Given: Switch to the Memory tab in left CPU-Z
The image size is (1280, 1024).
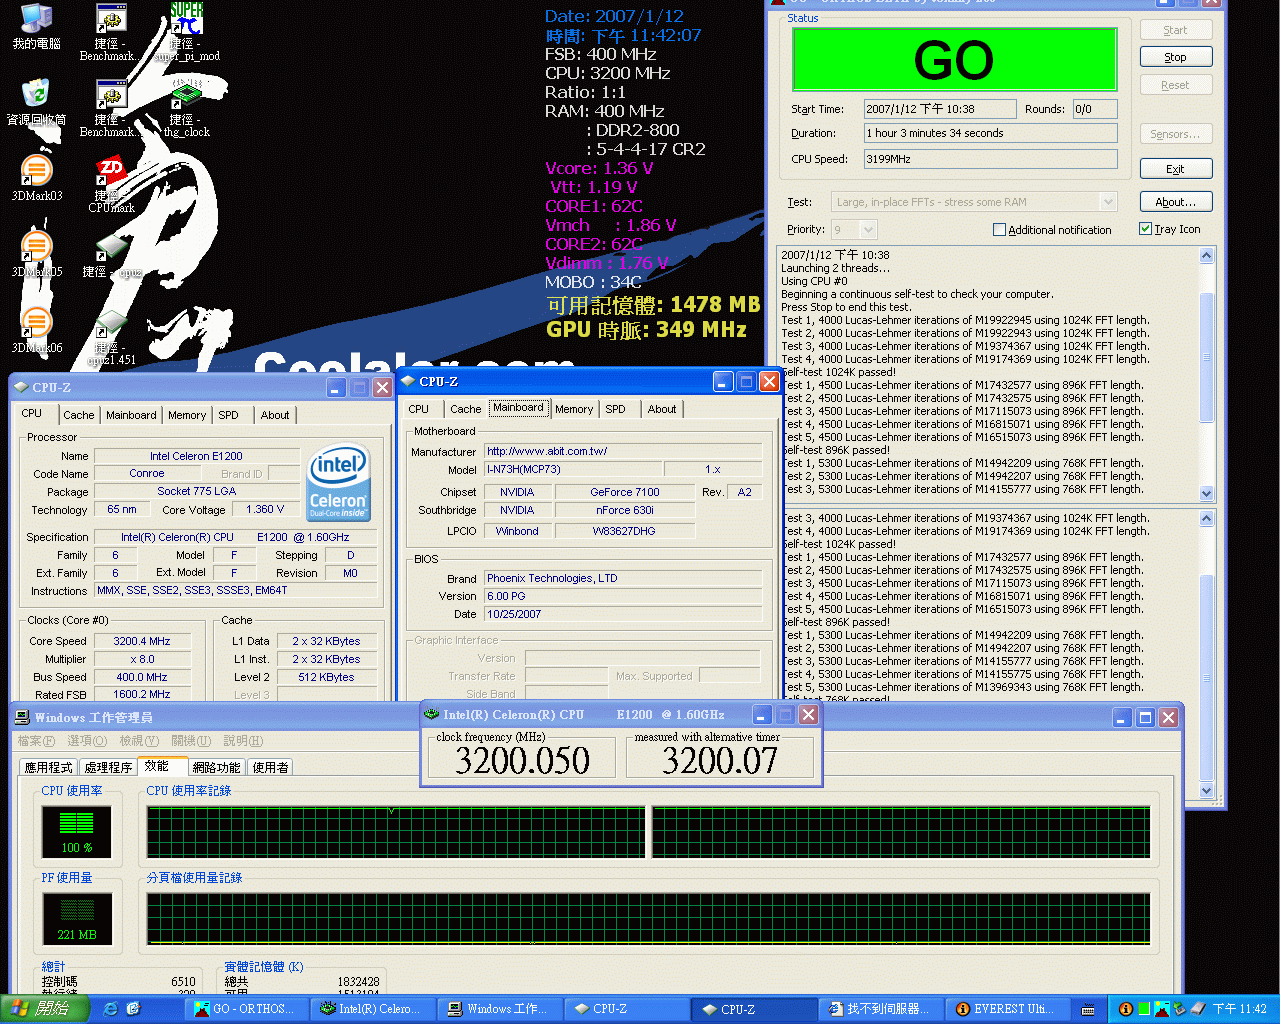Looking at the screenshot, I should click(x=187, y=415).
